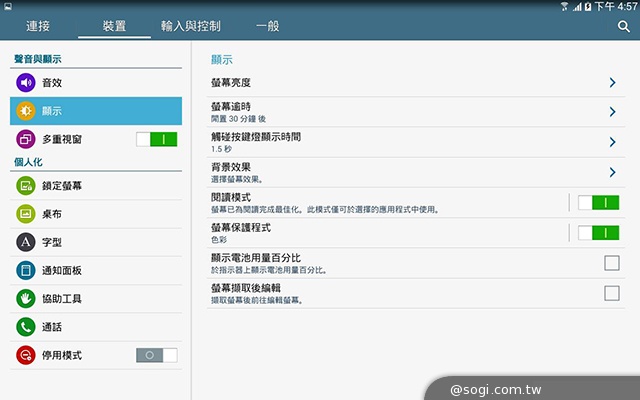The height and width of the screenshot is (400, 640).
Task: Click the 螢幕保護程式 row title
Action: click(x=241, y=227)
